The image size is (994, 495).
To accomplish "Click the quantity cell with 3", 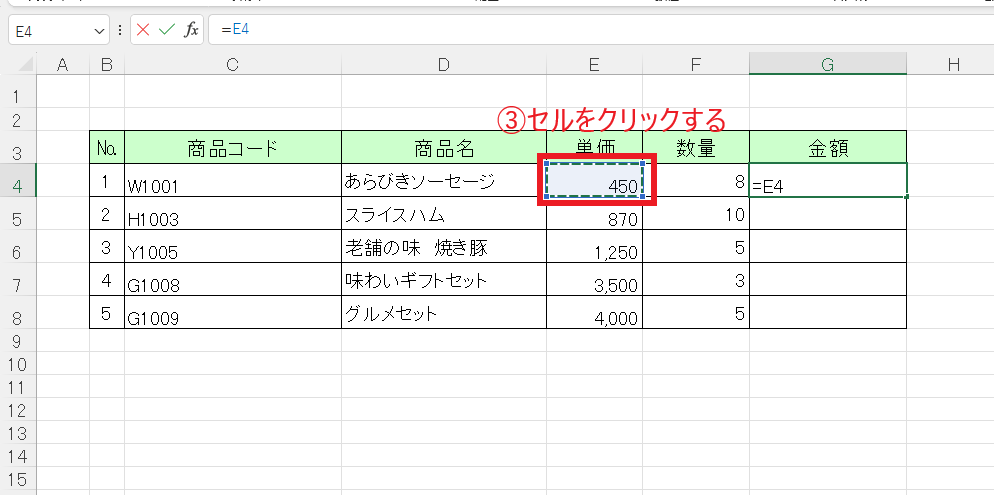I will click(x=696, y=279).
